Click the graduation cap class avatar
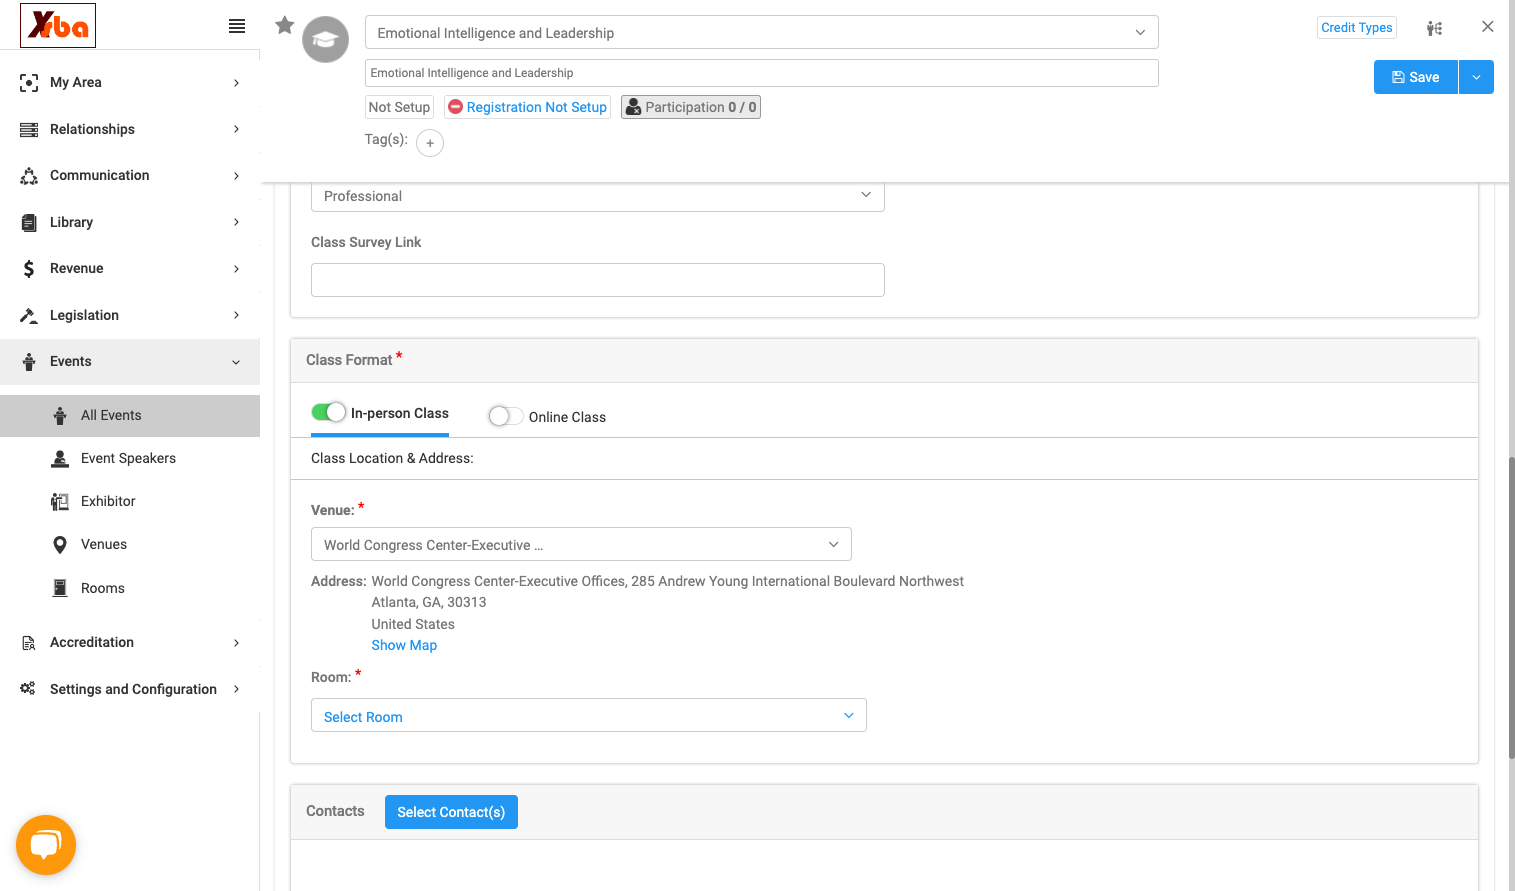 326,40
